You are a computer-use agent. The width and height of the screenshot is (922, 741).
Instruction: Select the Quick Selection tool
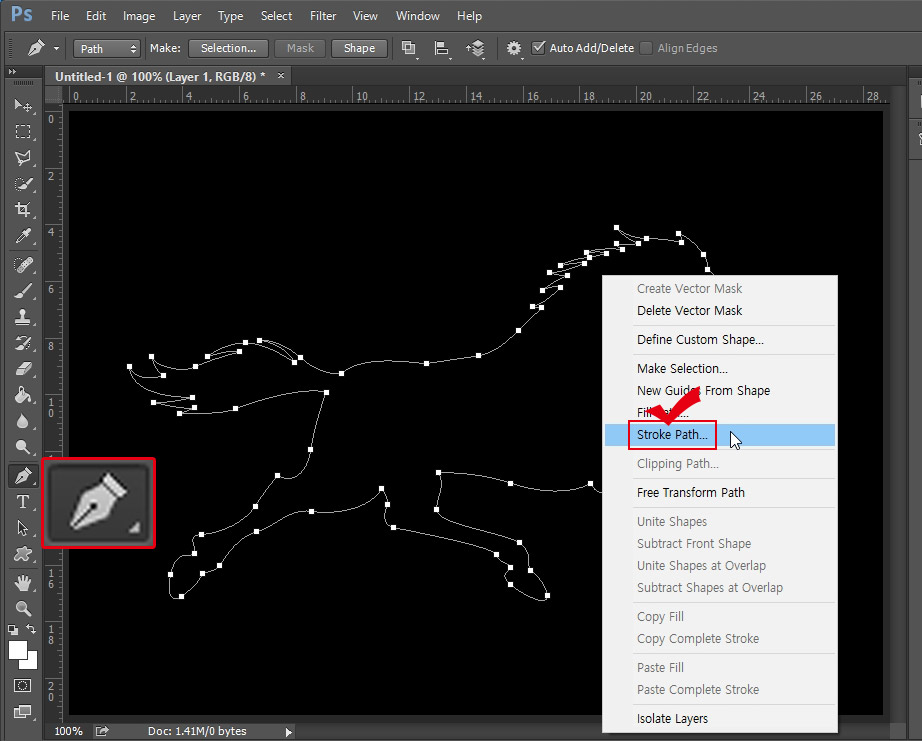click(23, 183)
